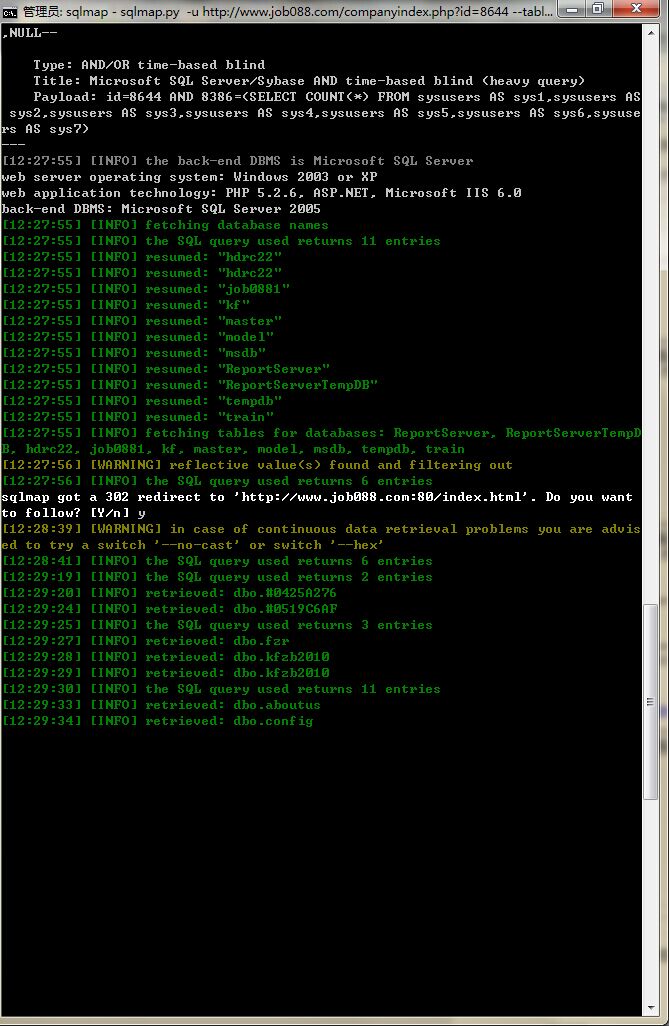Click the line 'retrieved: dbo.#0519C6AF'
669x1026 pixels.
pyautogui.click(x=169, y=609)
